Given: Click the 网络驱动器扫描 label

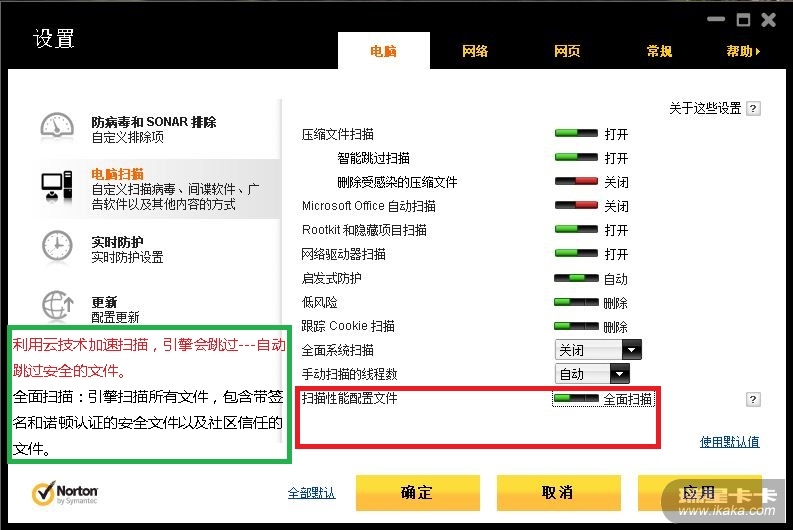Looking at the screenshot, I should [343, 254].
